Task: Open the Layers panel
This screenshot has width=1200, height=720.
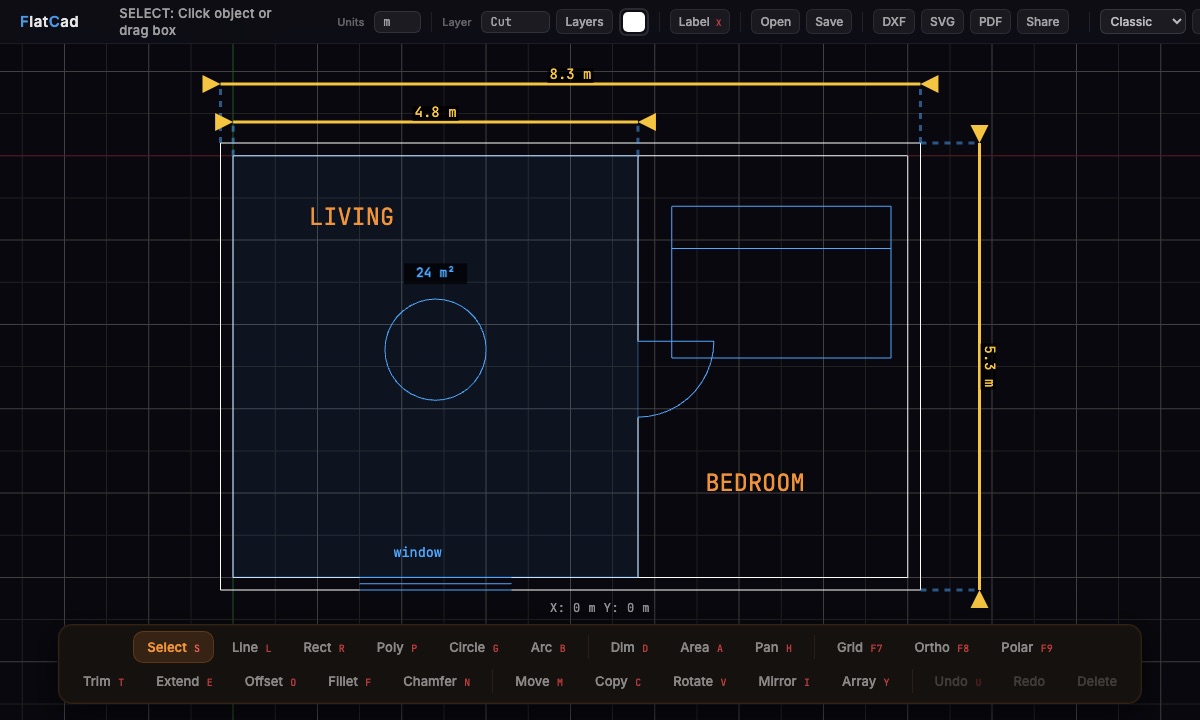Action: coord(584,22)
